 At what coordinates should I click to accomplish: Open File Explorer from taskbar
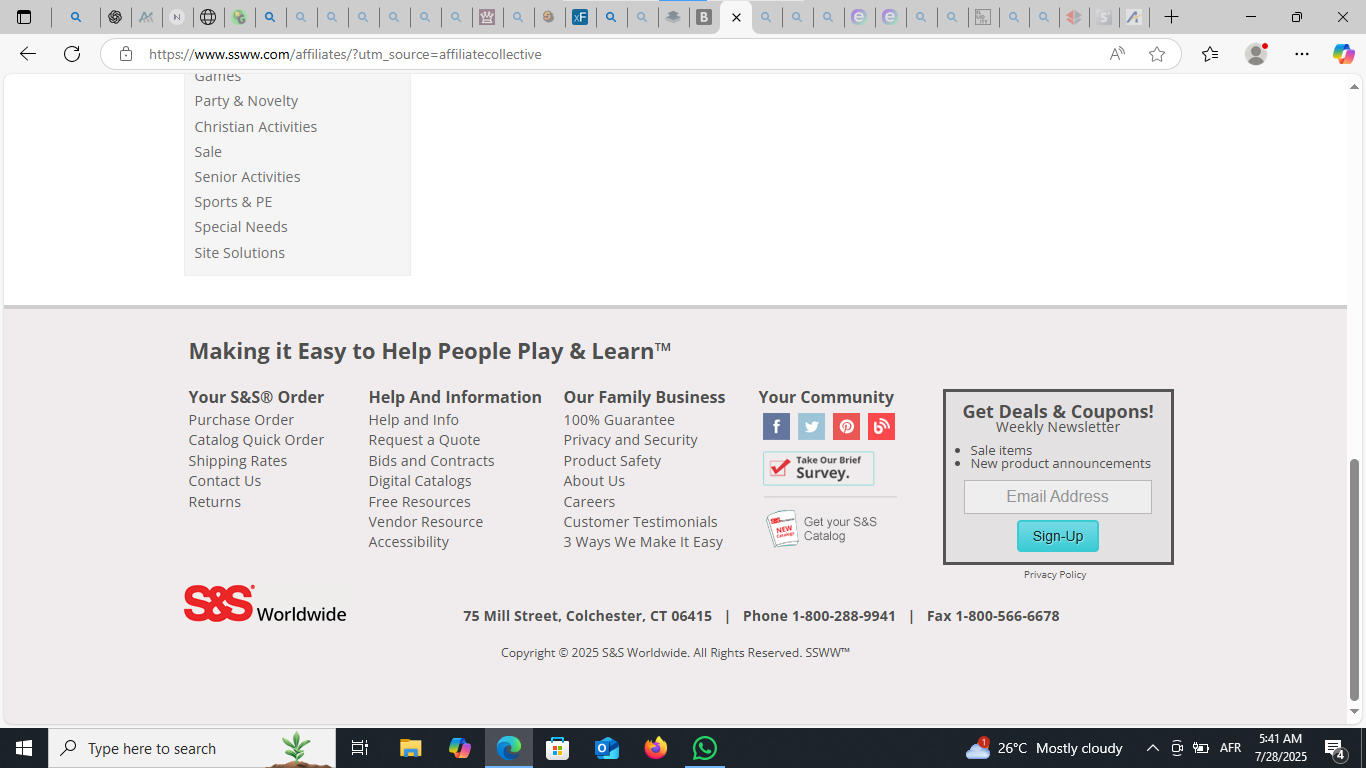pyautogui.click(x=411, y=748)
